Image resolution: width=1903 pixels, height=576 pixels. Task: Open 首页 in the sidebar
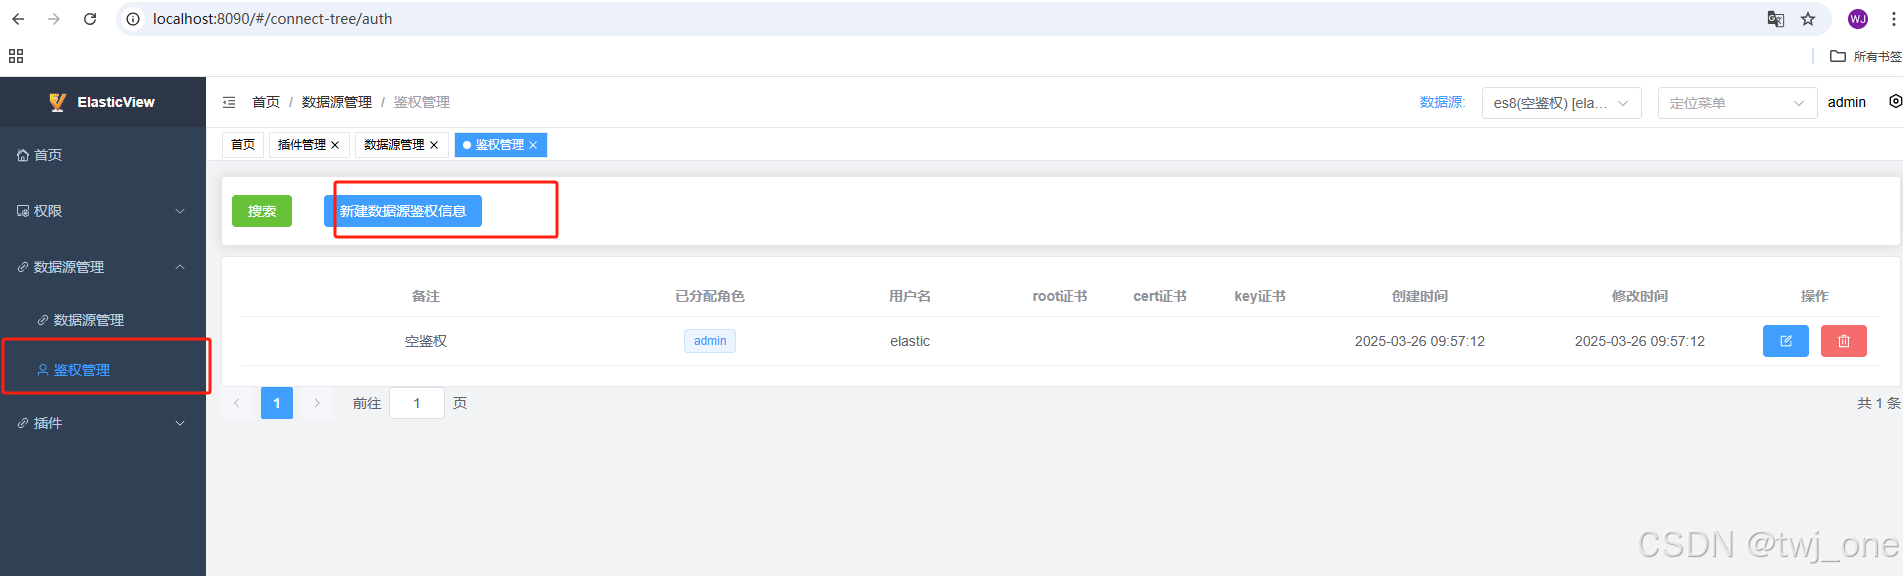click(103, 155)
